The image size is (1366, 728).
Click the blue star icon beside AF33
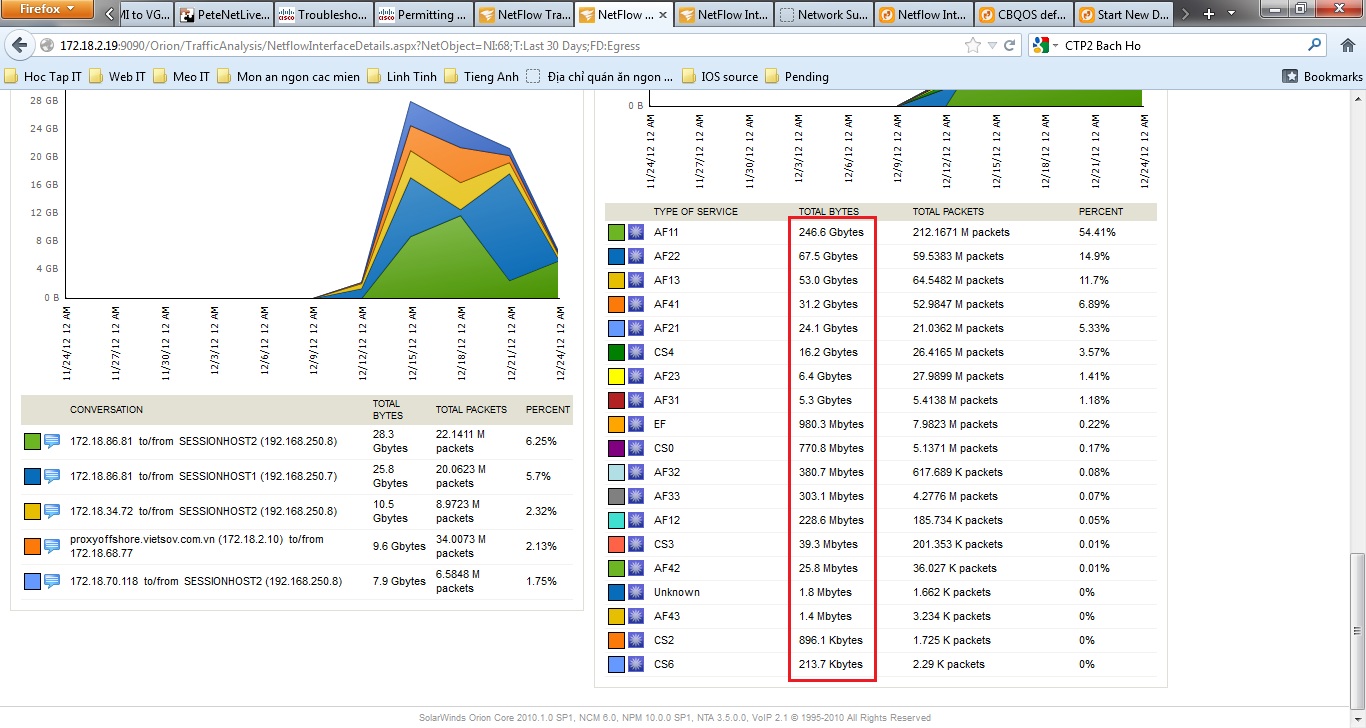click(635, 496)
